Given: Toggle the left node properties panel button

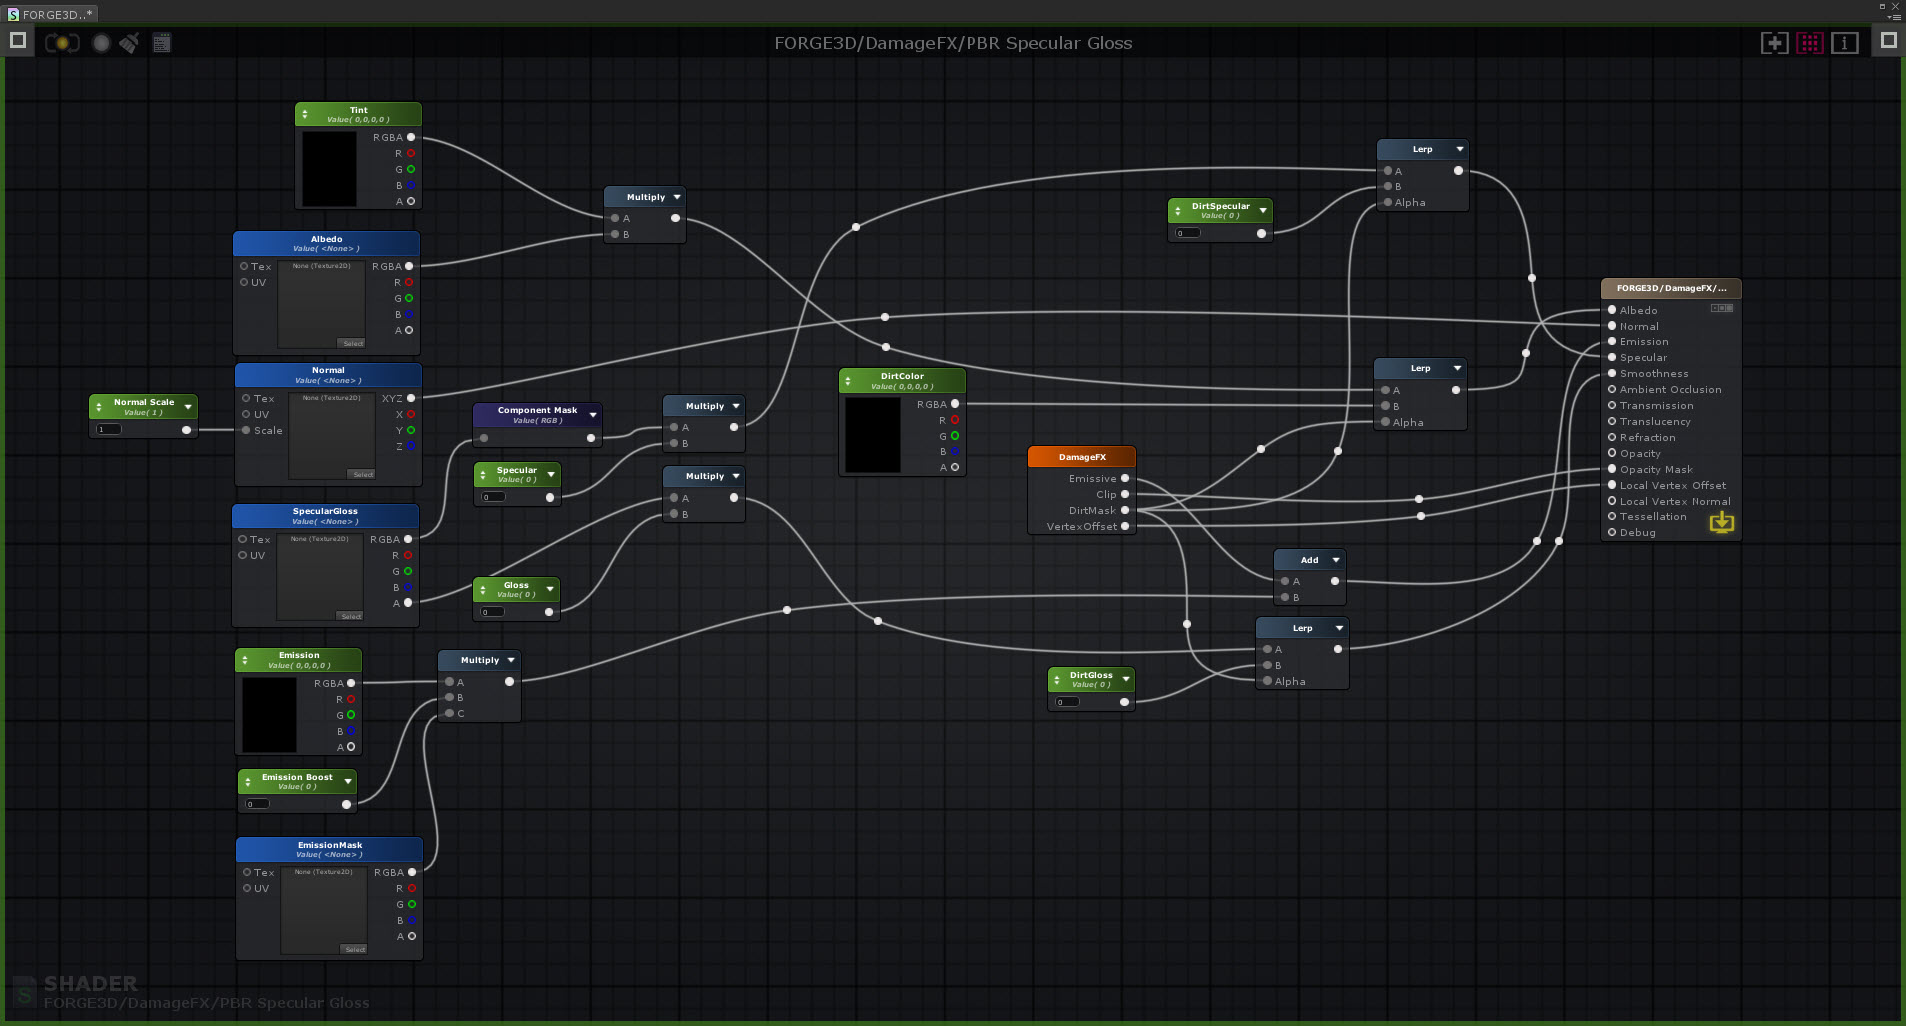Looking at the screenshot, I should [x=18, y=41].
